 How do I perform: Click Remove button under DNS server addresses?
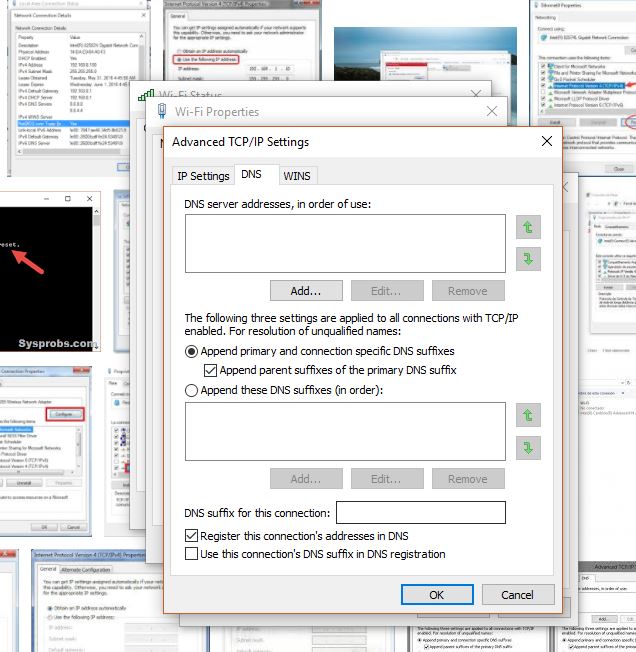468,291
